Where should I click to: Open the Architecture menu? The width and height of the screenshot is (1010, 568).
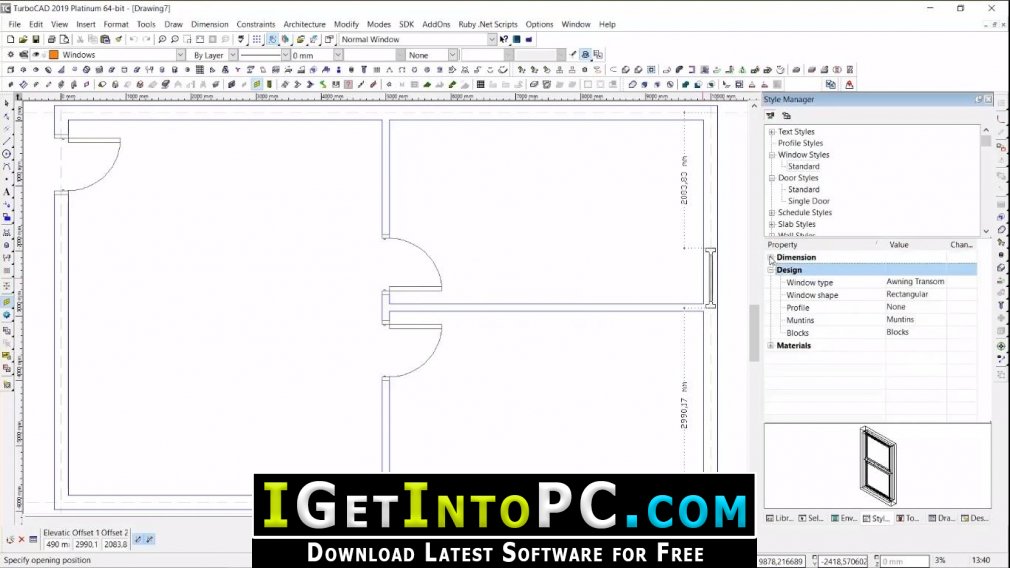pyautogui.click(x=304, y=24)
